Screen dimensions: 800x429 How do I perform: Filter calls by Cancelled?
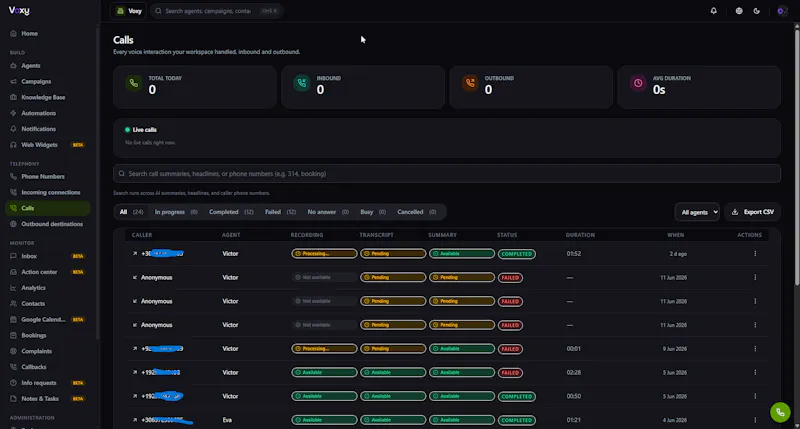tap(416, 212)
